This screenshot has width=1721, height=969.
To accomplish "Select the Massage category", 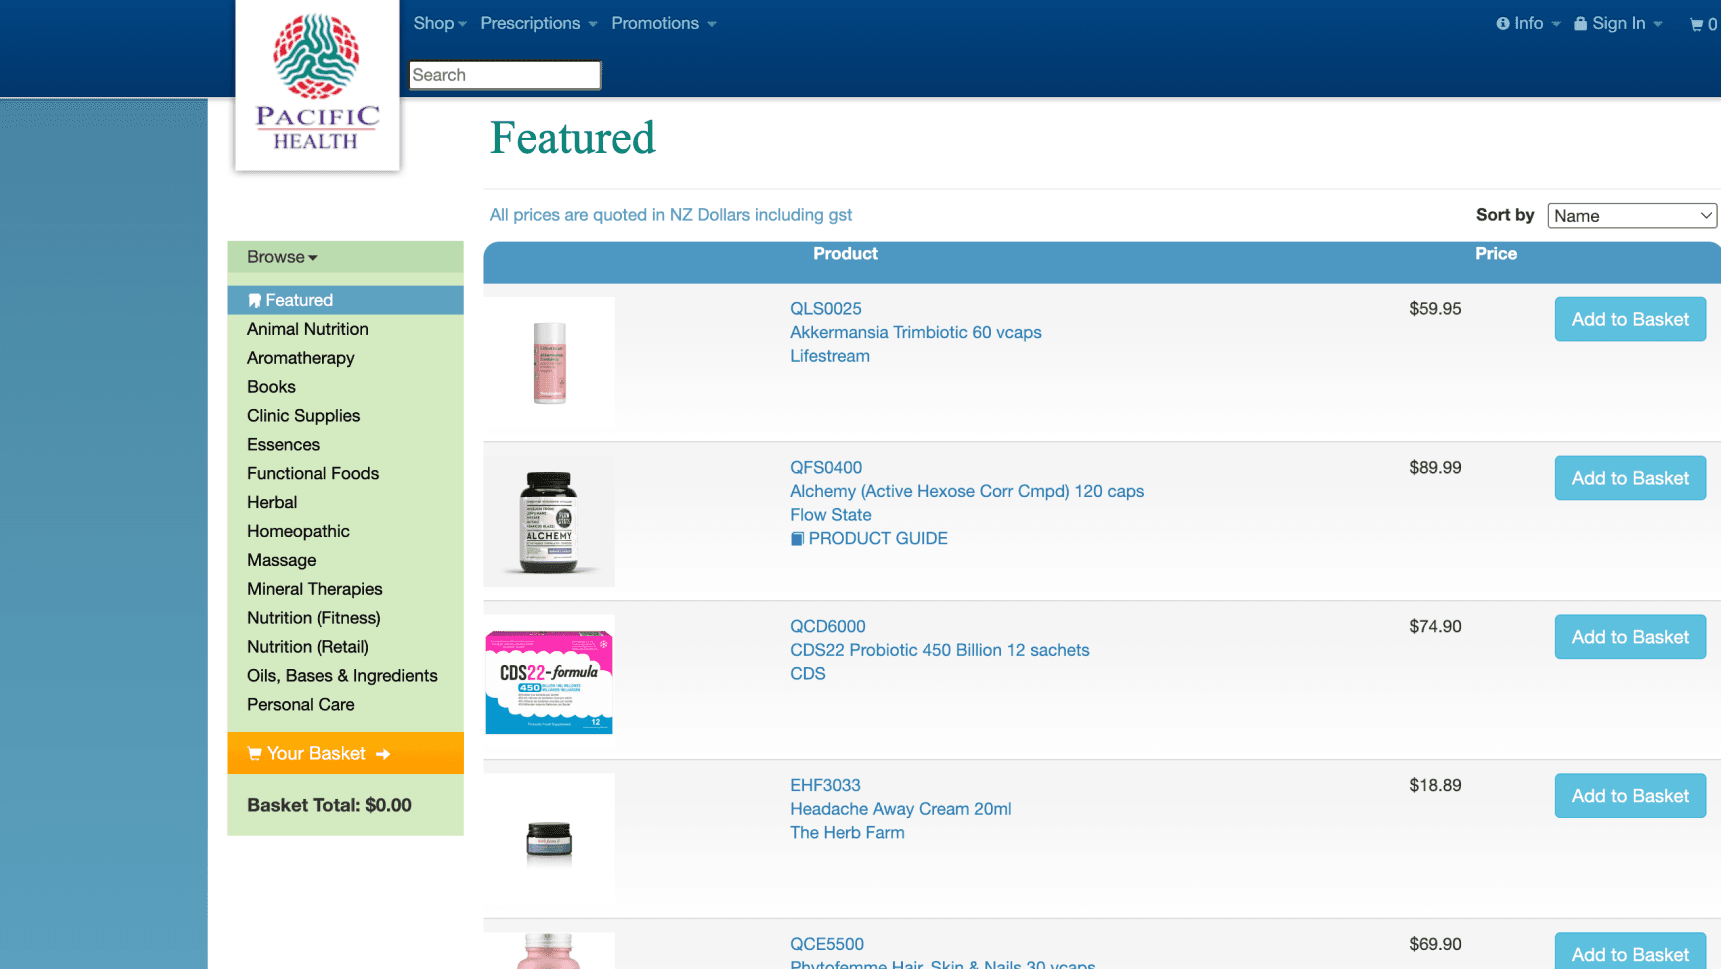I will 281,561.
